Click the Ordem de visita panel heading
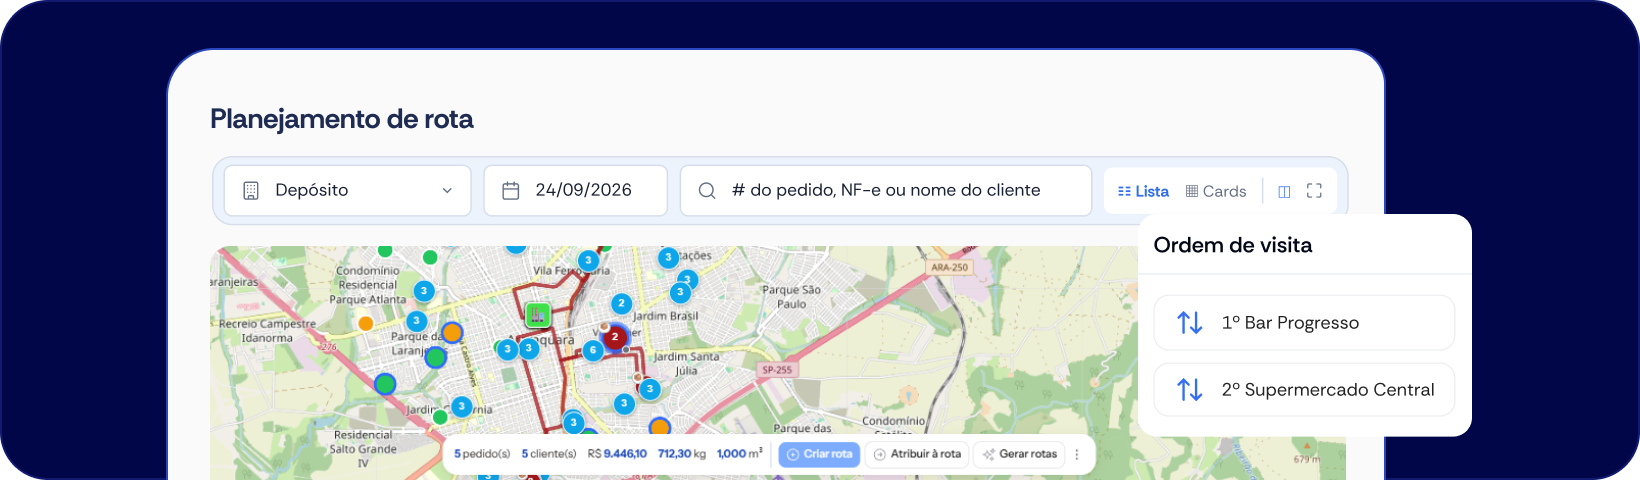The height and width of the screenshot is (480, 1640). (x=1232, y=245)
